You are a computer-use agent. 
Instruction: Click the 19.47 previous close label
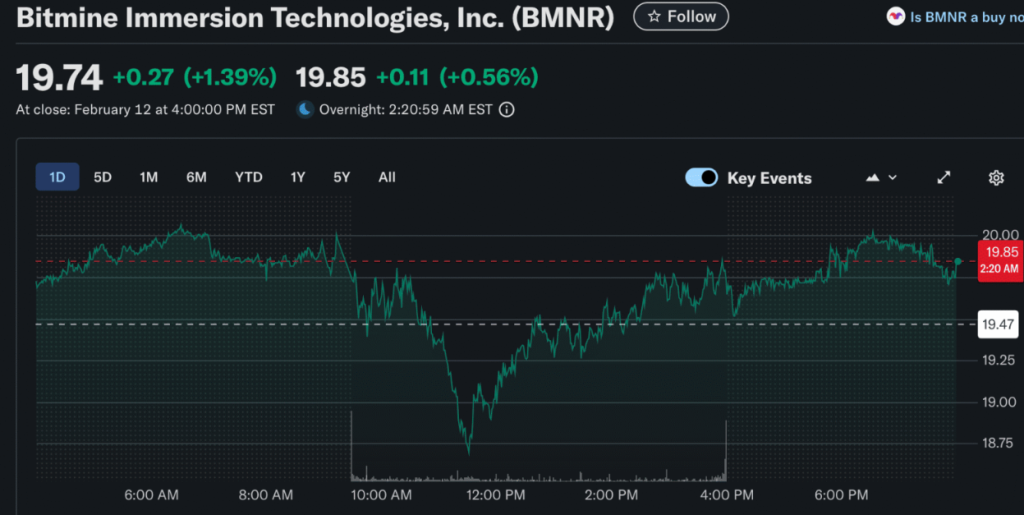[x=998, y=324]
